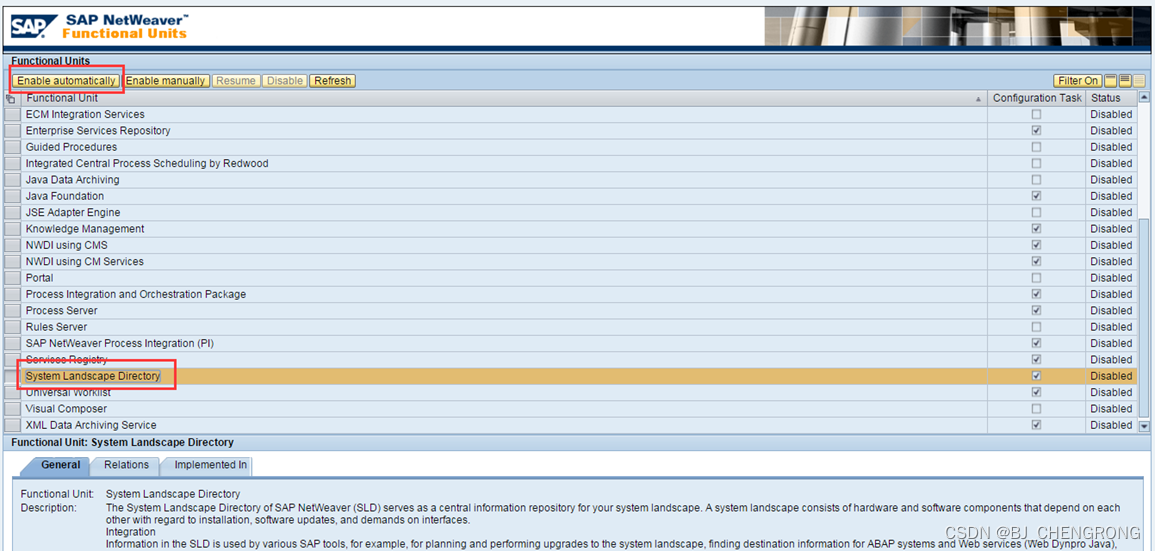The width and height of the screenshot is (1155, 551).
Task: Click the greyed Disable button
Action: pos(285,81)
